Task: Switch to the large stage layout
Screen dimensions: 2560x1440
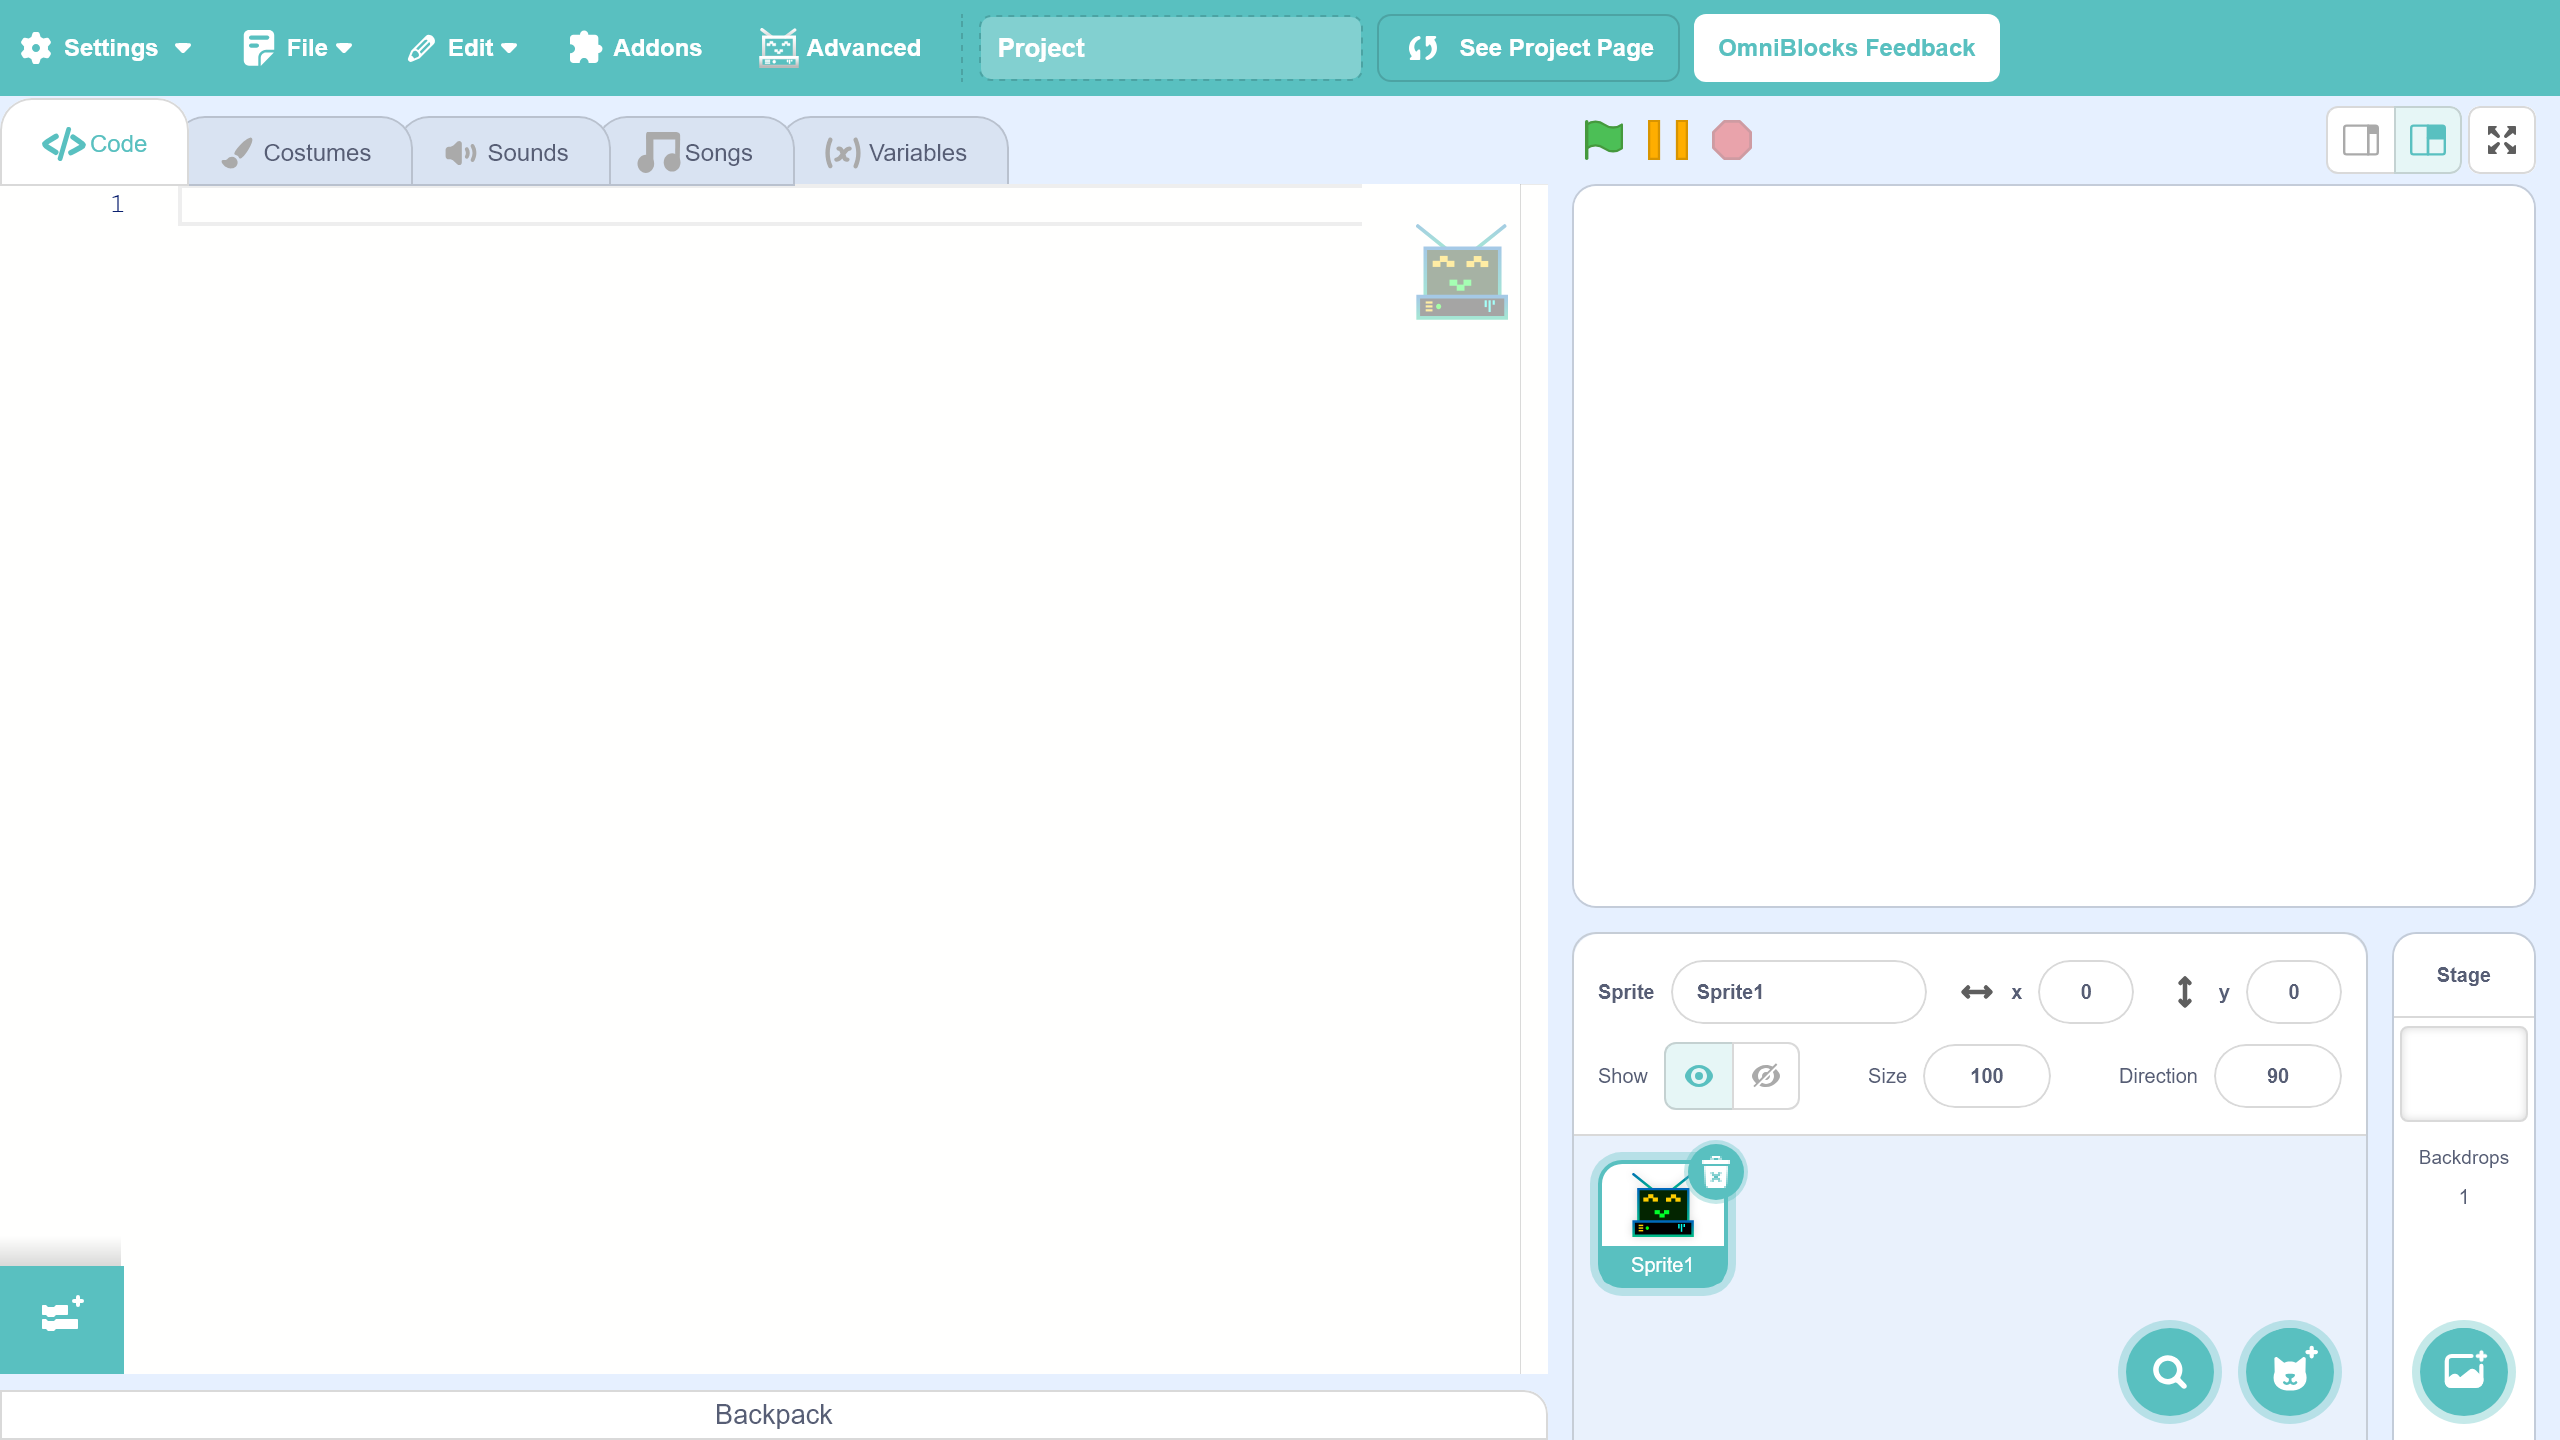Action: (x=2427, y=140)
